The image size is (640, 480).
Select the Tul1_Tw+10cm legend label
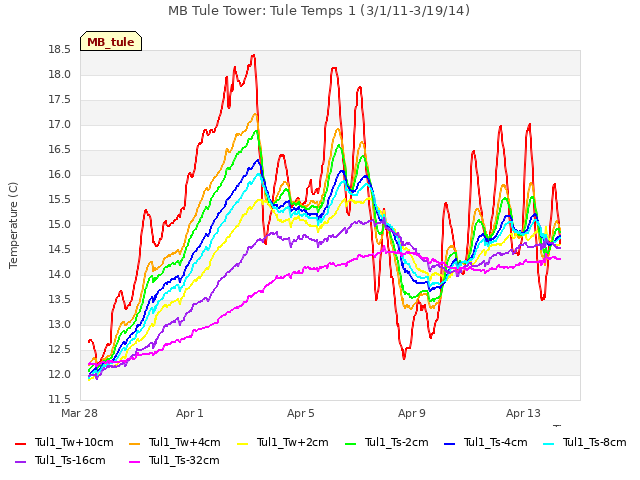click(74, 442)
